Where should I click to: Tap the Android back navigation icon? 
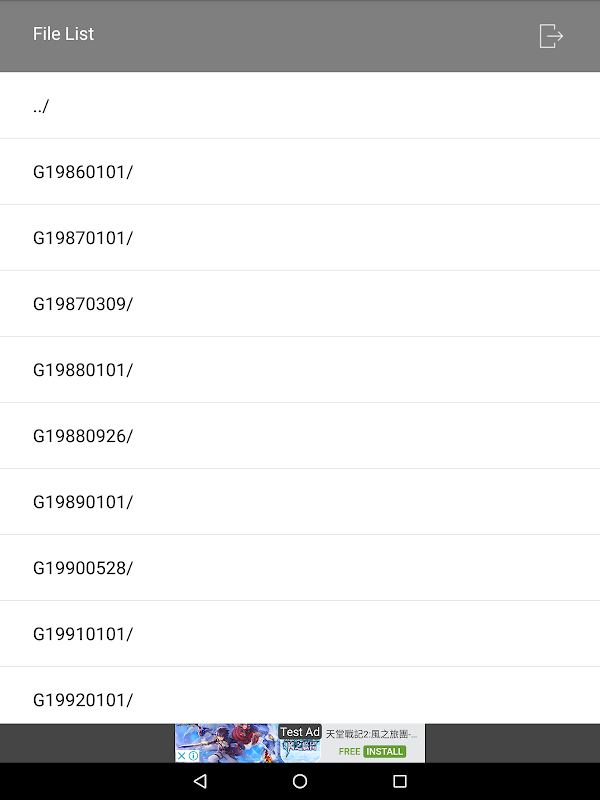point(201,781)
